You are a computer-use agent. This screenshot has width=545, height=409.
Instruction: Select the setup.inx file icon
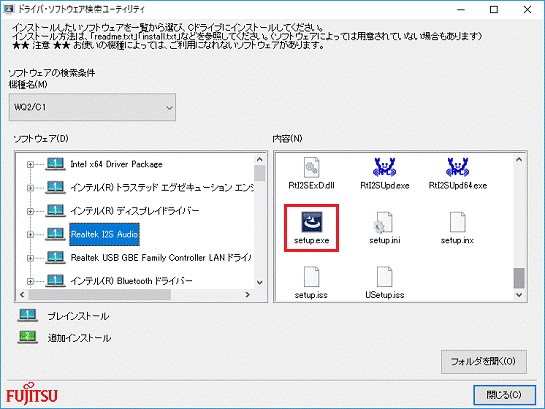(457, 222)
